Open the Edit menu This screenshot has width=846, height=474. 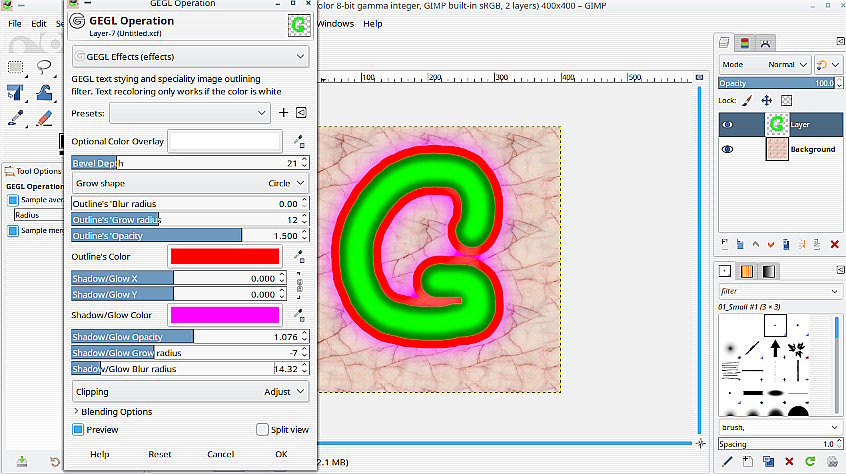tap(39, 24)
